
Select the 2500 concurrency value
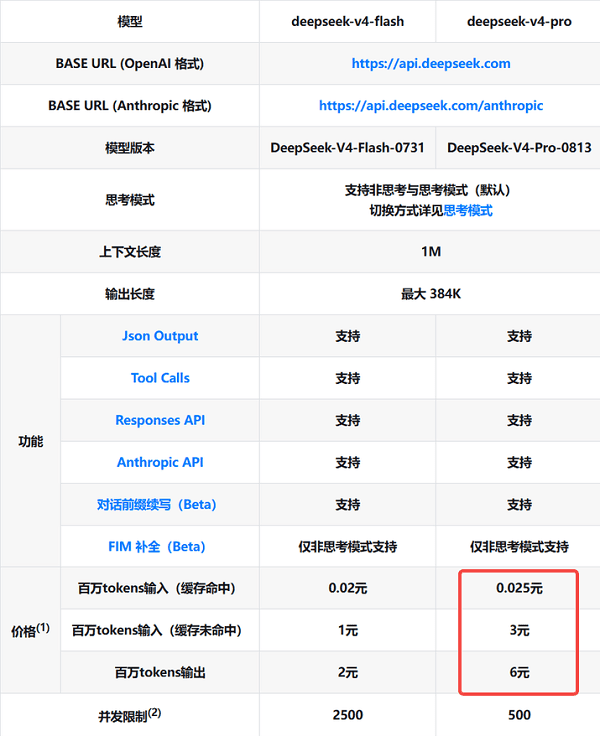(x=347, y=715)
